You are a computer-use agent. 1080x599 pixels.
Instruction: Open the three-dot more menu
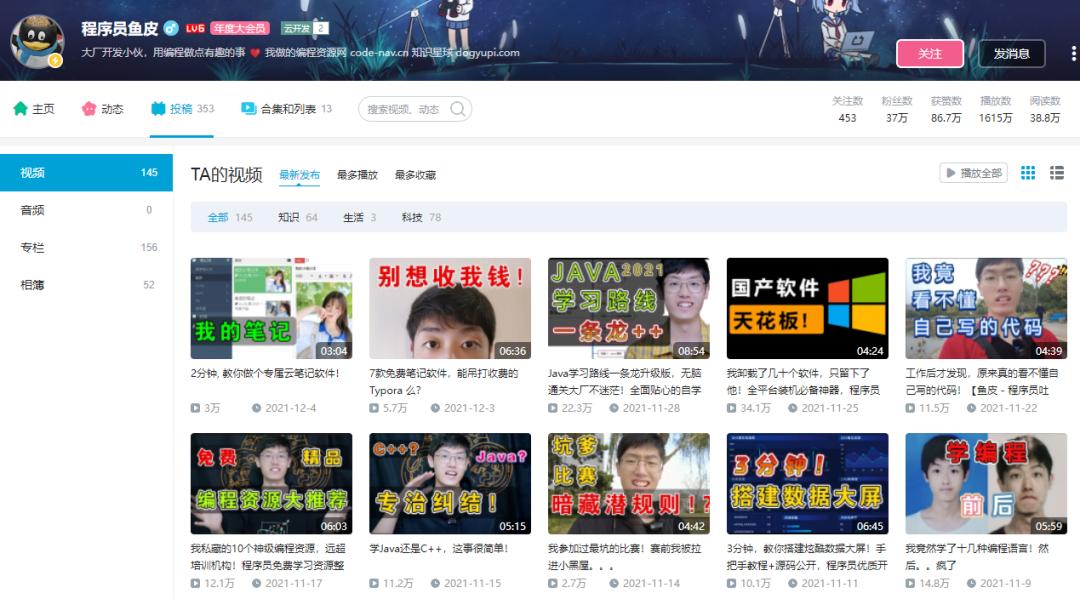[x=1073, y=54]
